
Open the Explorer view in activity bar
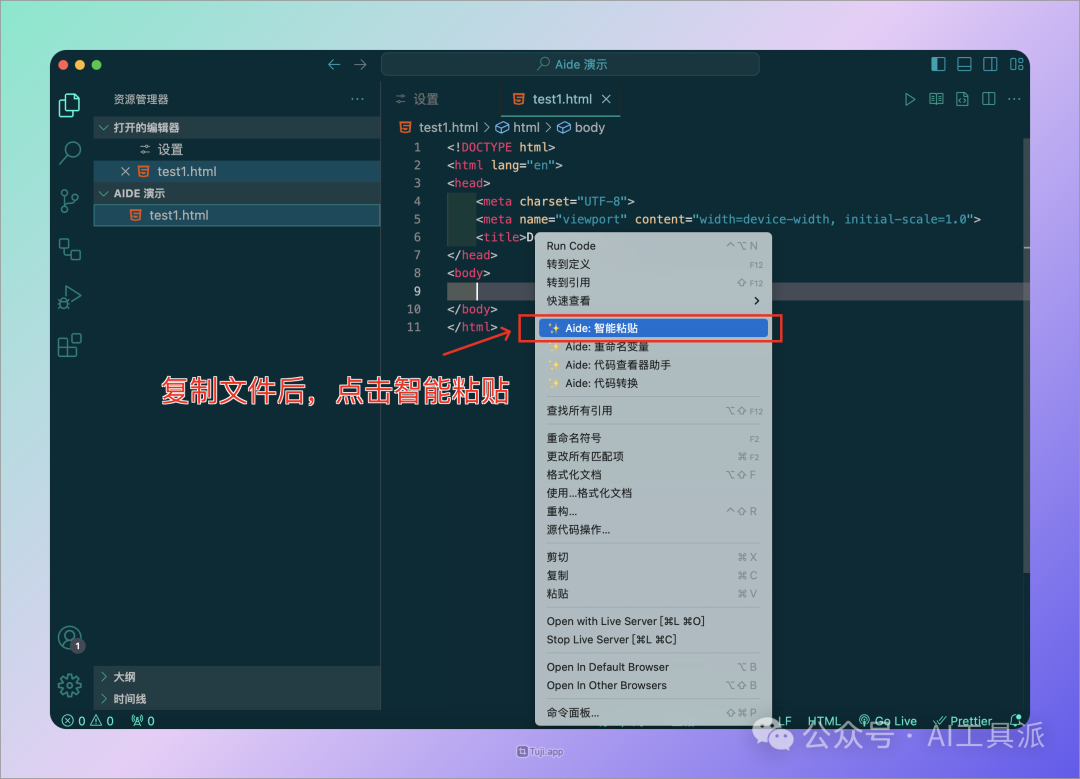coord(70,105)
